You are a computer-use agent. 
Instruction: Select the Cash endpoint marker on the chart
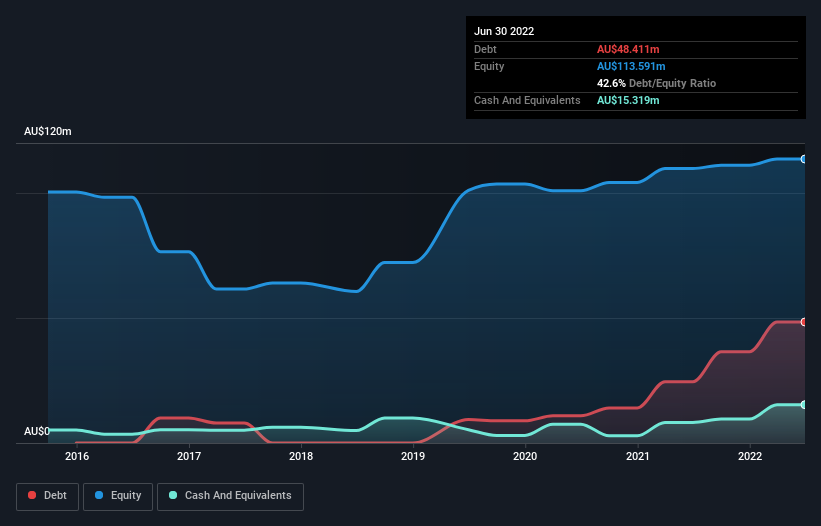click(804, 405)
